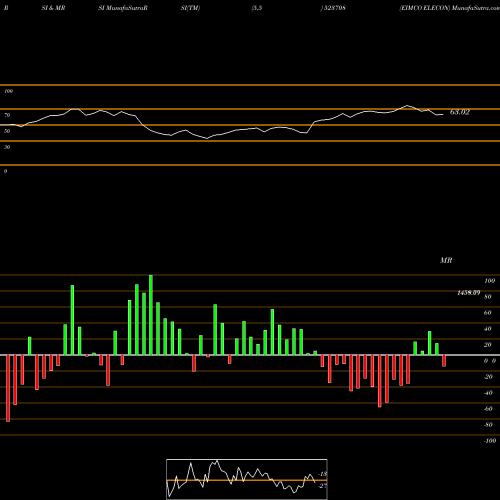Image resolution: width=500 pixels, height=500 pixels.
Task: Click the MR axis 100 label on right
Action: tap(489, 281)
